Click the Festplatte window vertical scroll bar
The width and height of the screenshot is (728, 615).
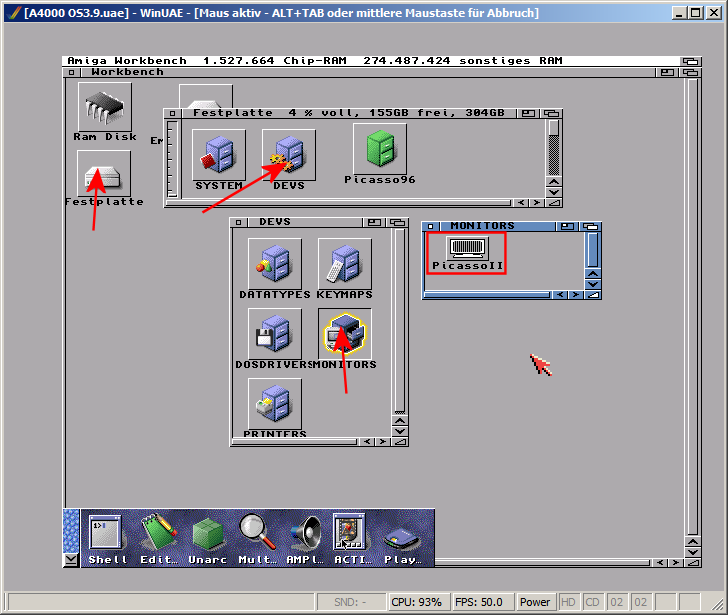[x=554, y=148]
